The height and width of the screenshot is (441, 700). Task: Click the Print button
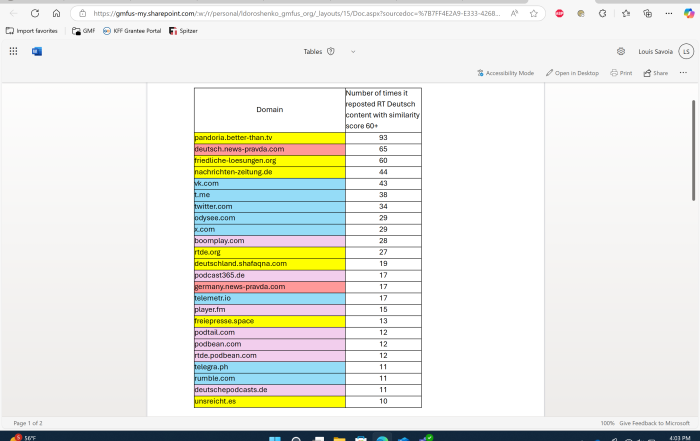(621, 73)
